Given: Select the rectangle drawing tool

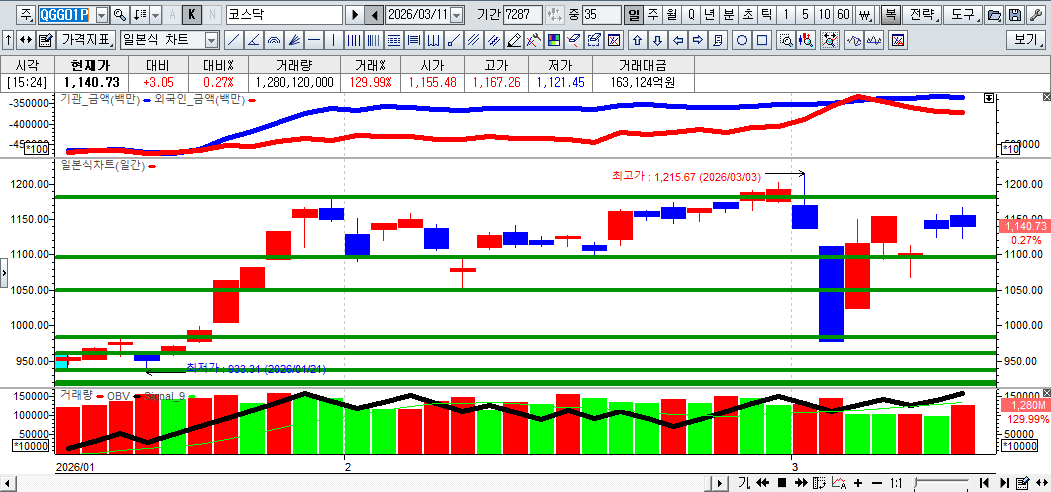Looking at the screenshot, I should [x=762, y=40].
